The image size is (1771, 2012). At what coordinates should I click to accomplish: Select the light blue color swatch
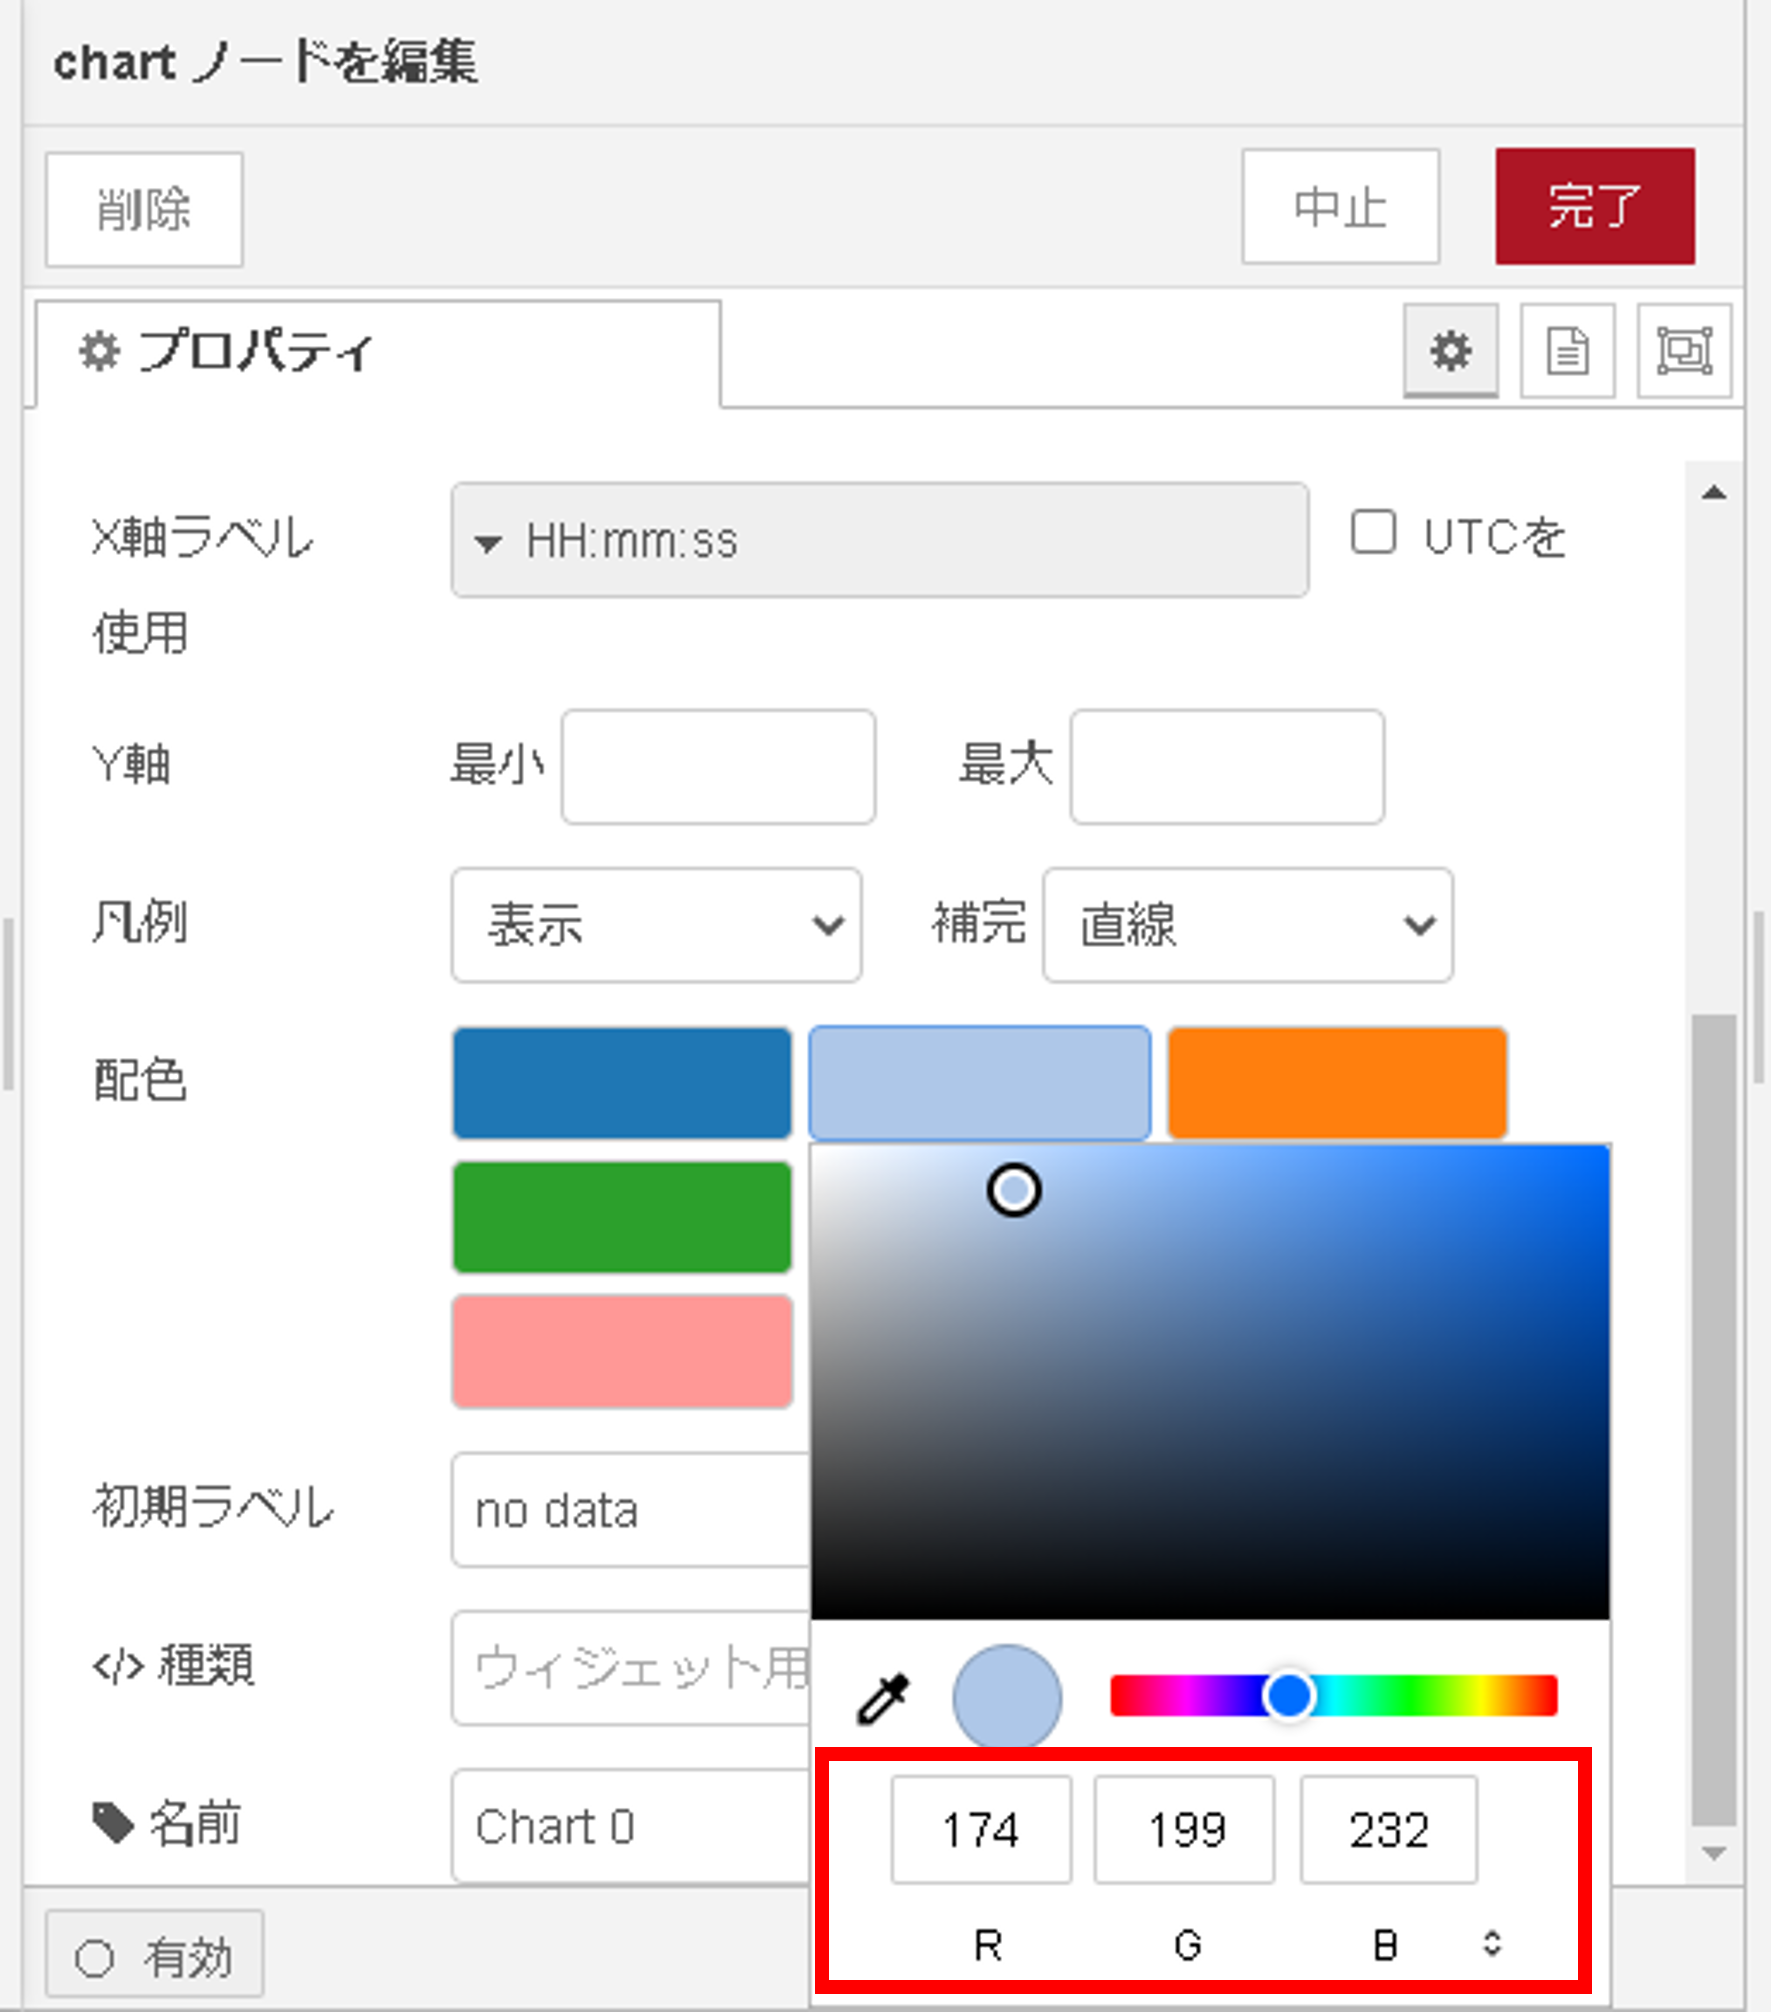[x=980, y=1082]
